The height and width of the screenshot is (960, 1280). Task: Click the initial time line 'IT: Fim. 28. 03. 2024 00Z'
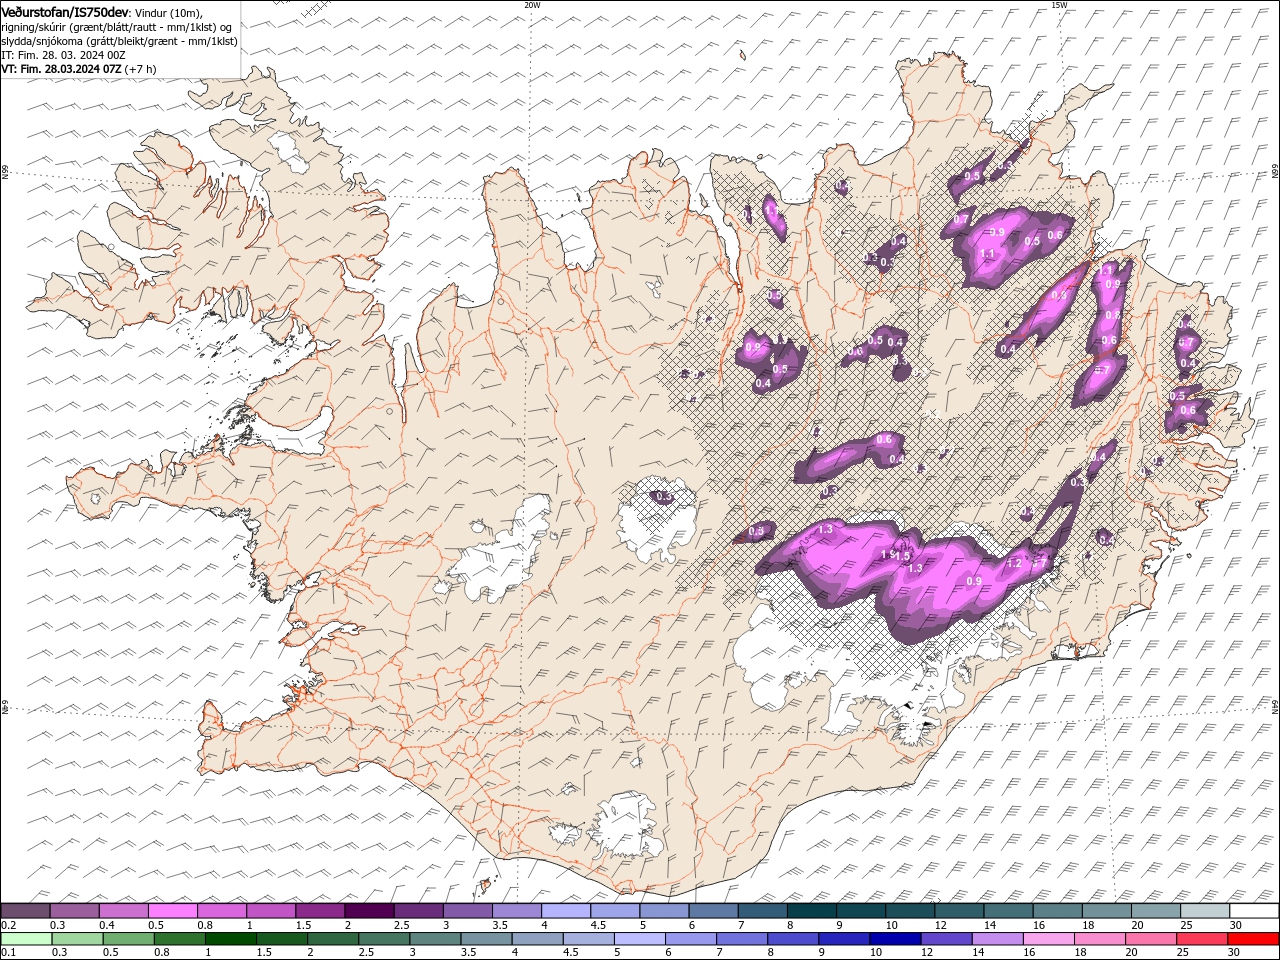(x=62, y=55)
